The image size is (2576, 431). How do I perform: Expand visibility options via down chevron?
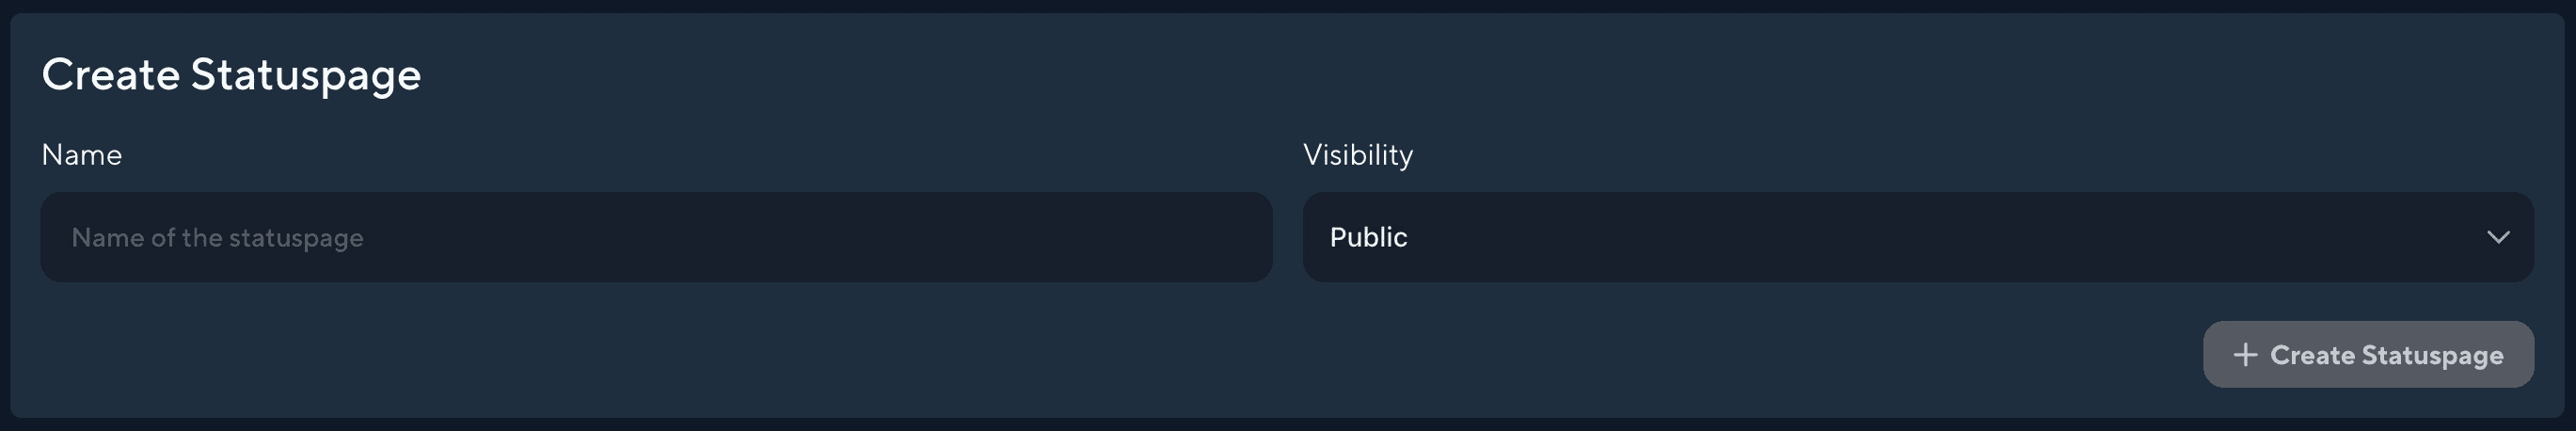coord(2498,237)
